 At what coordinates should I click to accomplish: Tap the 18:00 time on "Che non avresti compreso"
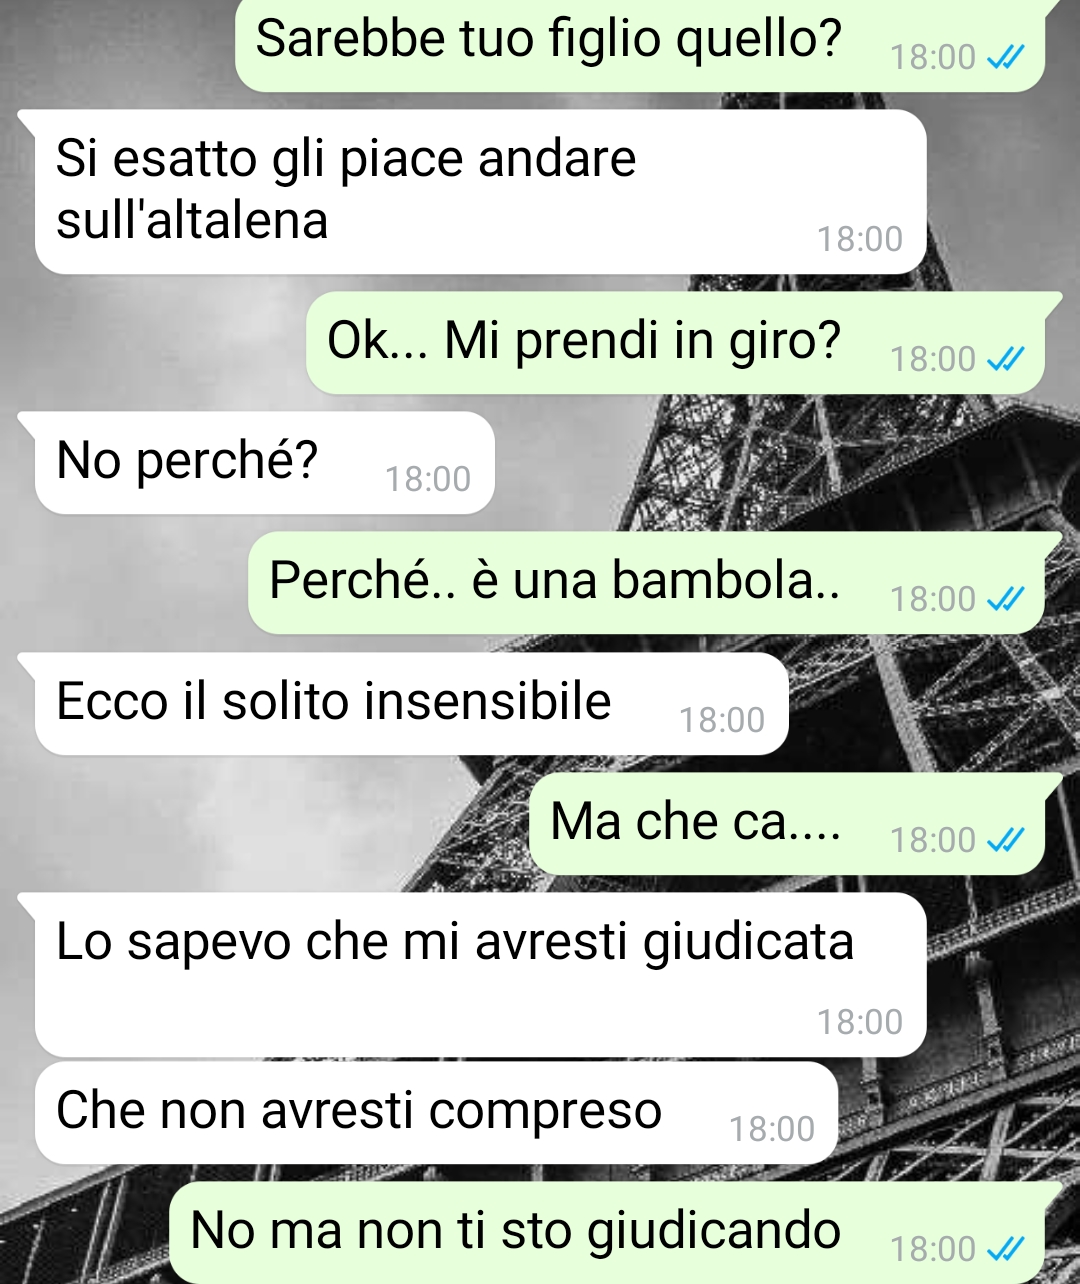(772, 1129)
